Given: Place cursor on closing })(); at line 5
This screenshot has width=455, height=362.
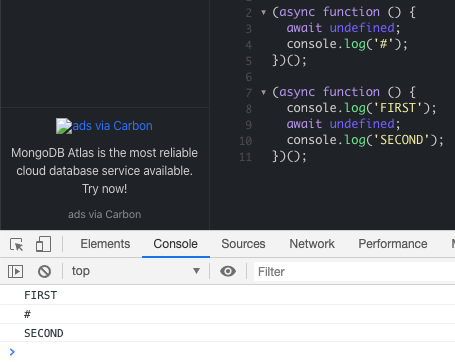Looking at the screenshot, I should pyautogui.click(x=289, y=60).
